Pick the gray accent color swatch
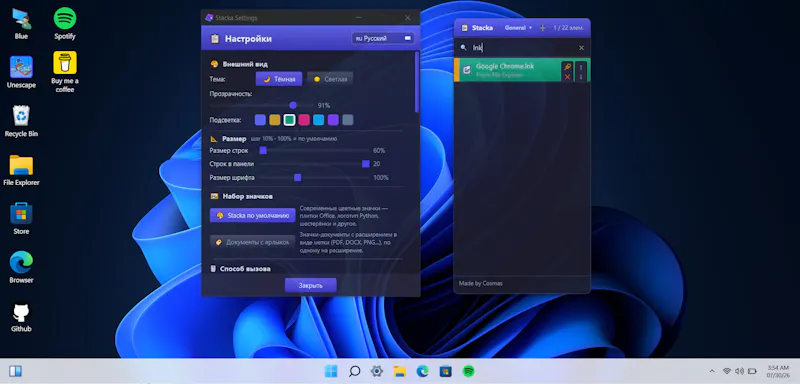800x384 pixels. coord(347,120)
